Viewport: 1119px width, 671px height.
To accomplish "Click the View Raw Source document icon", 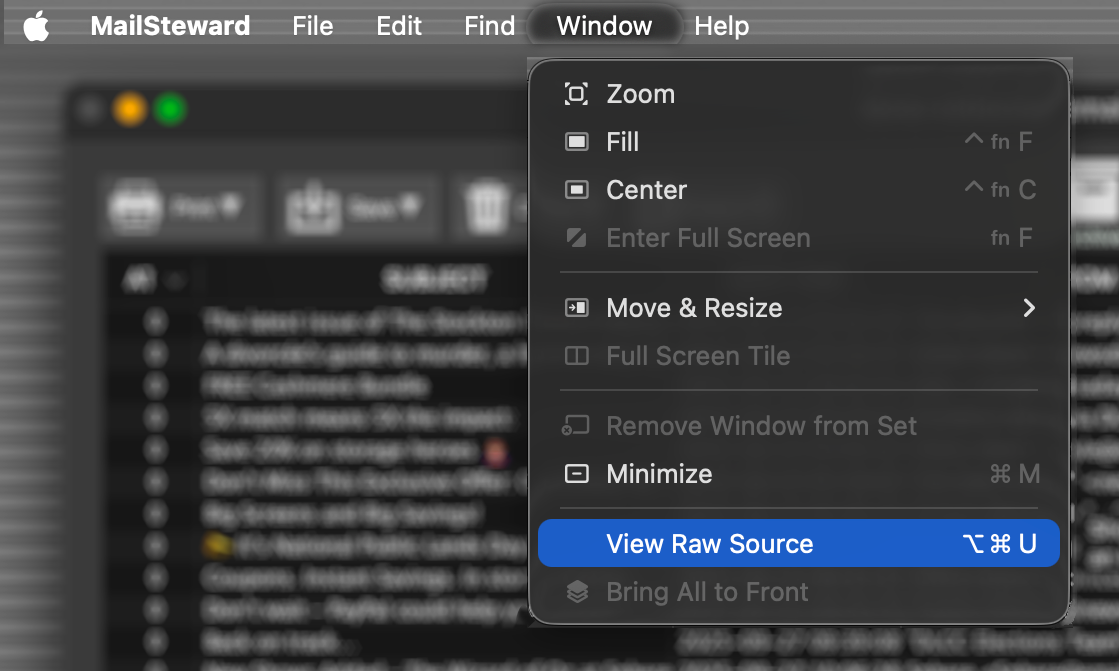I will click(x=575, y=543).
